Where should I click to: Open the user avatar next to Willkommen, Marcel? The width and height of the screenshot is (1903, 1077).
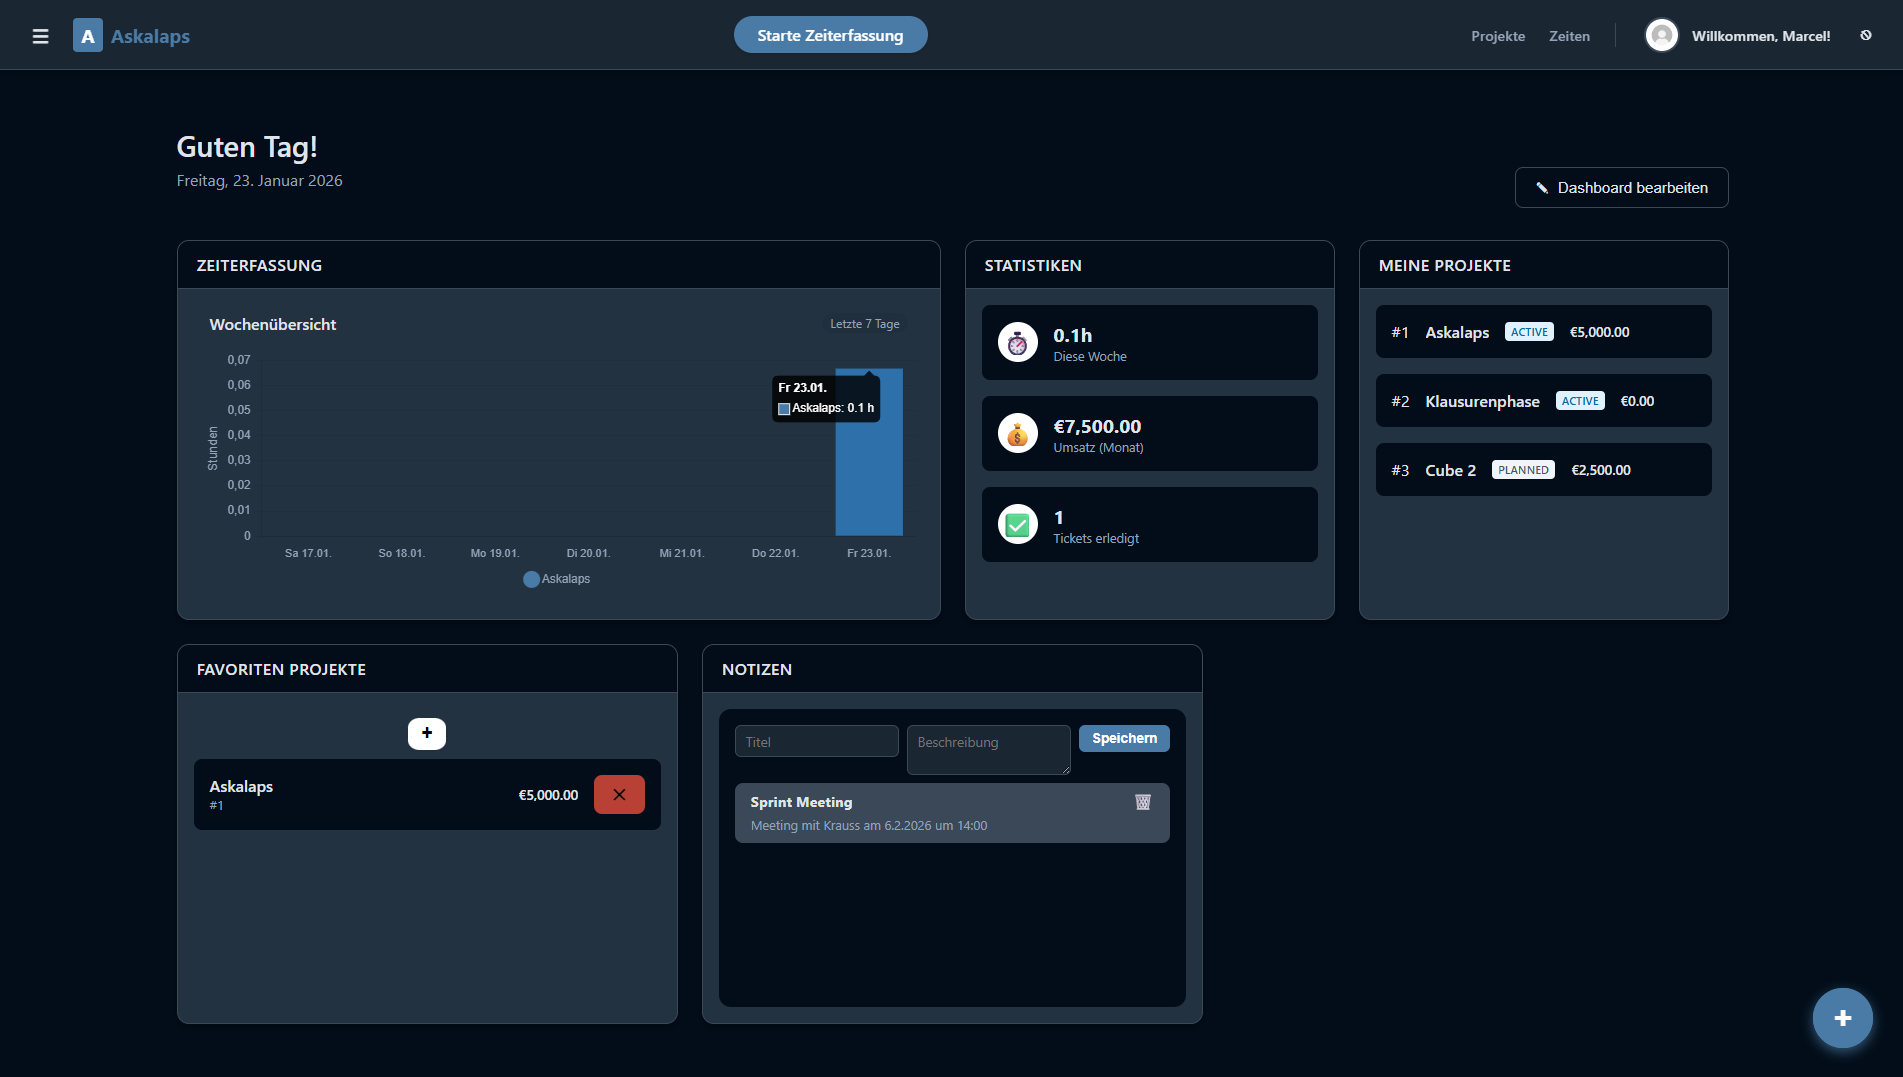click(x=1661, y=35)
